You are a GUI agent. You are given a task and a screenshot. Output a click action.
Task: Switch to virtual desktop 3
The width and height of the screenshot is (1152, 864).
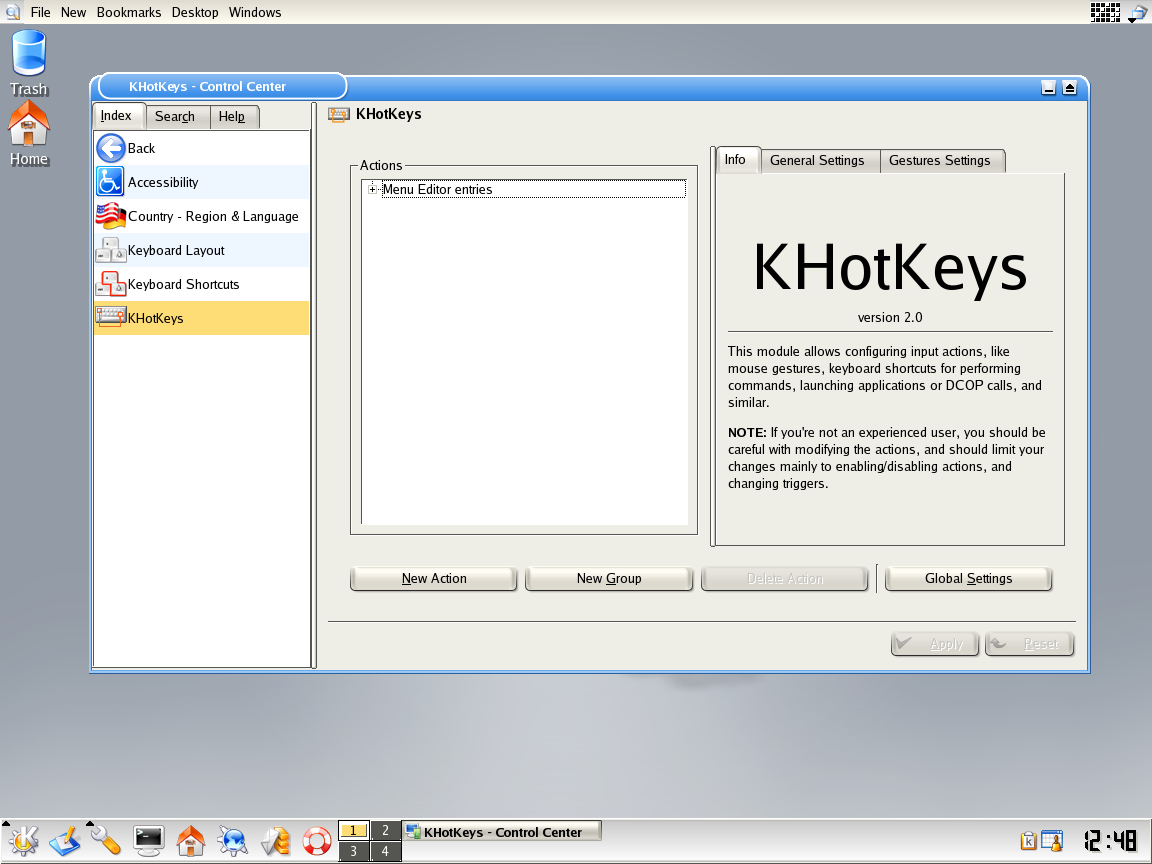[353, 851]
